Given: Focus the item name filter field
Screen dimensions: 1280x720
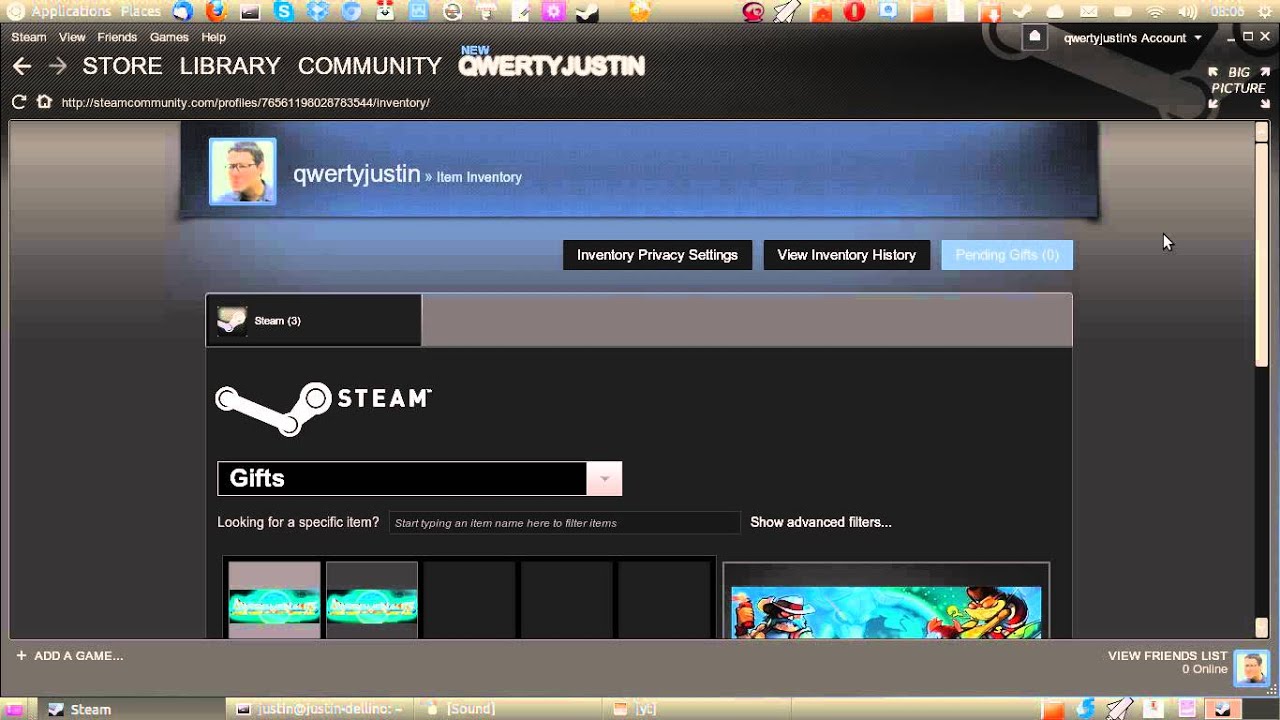Looking at the screenshot, I should (565, 523).
